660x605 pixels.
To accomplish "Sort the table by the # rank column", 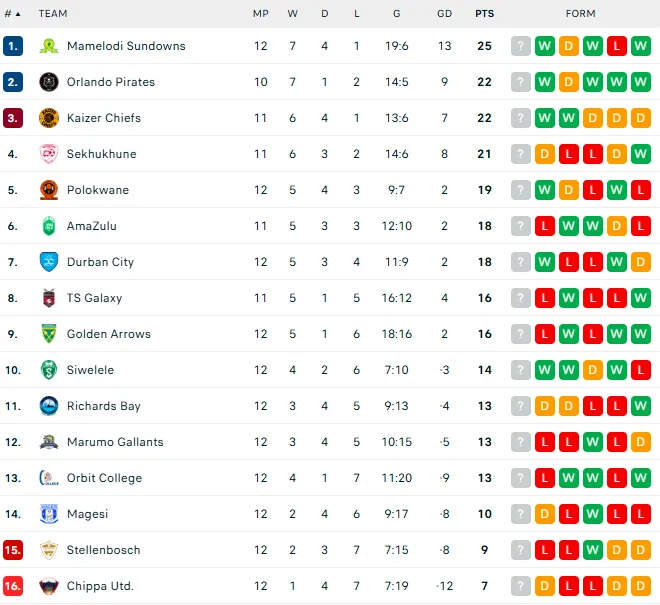I will pyautogui.click(x=13, y=14).
